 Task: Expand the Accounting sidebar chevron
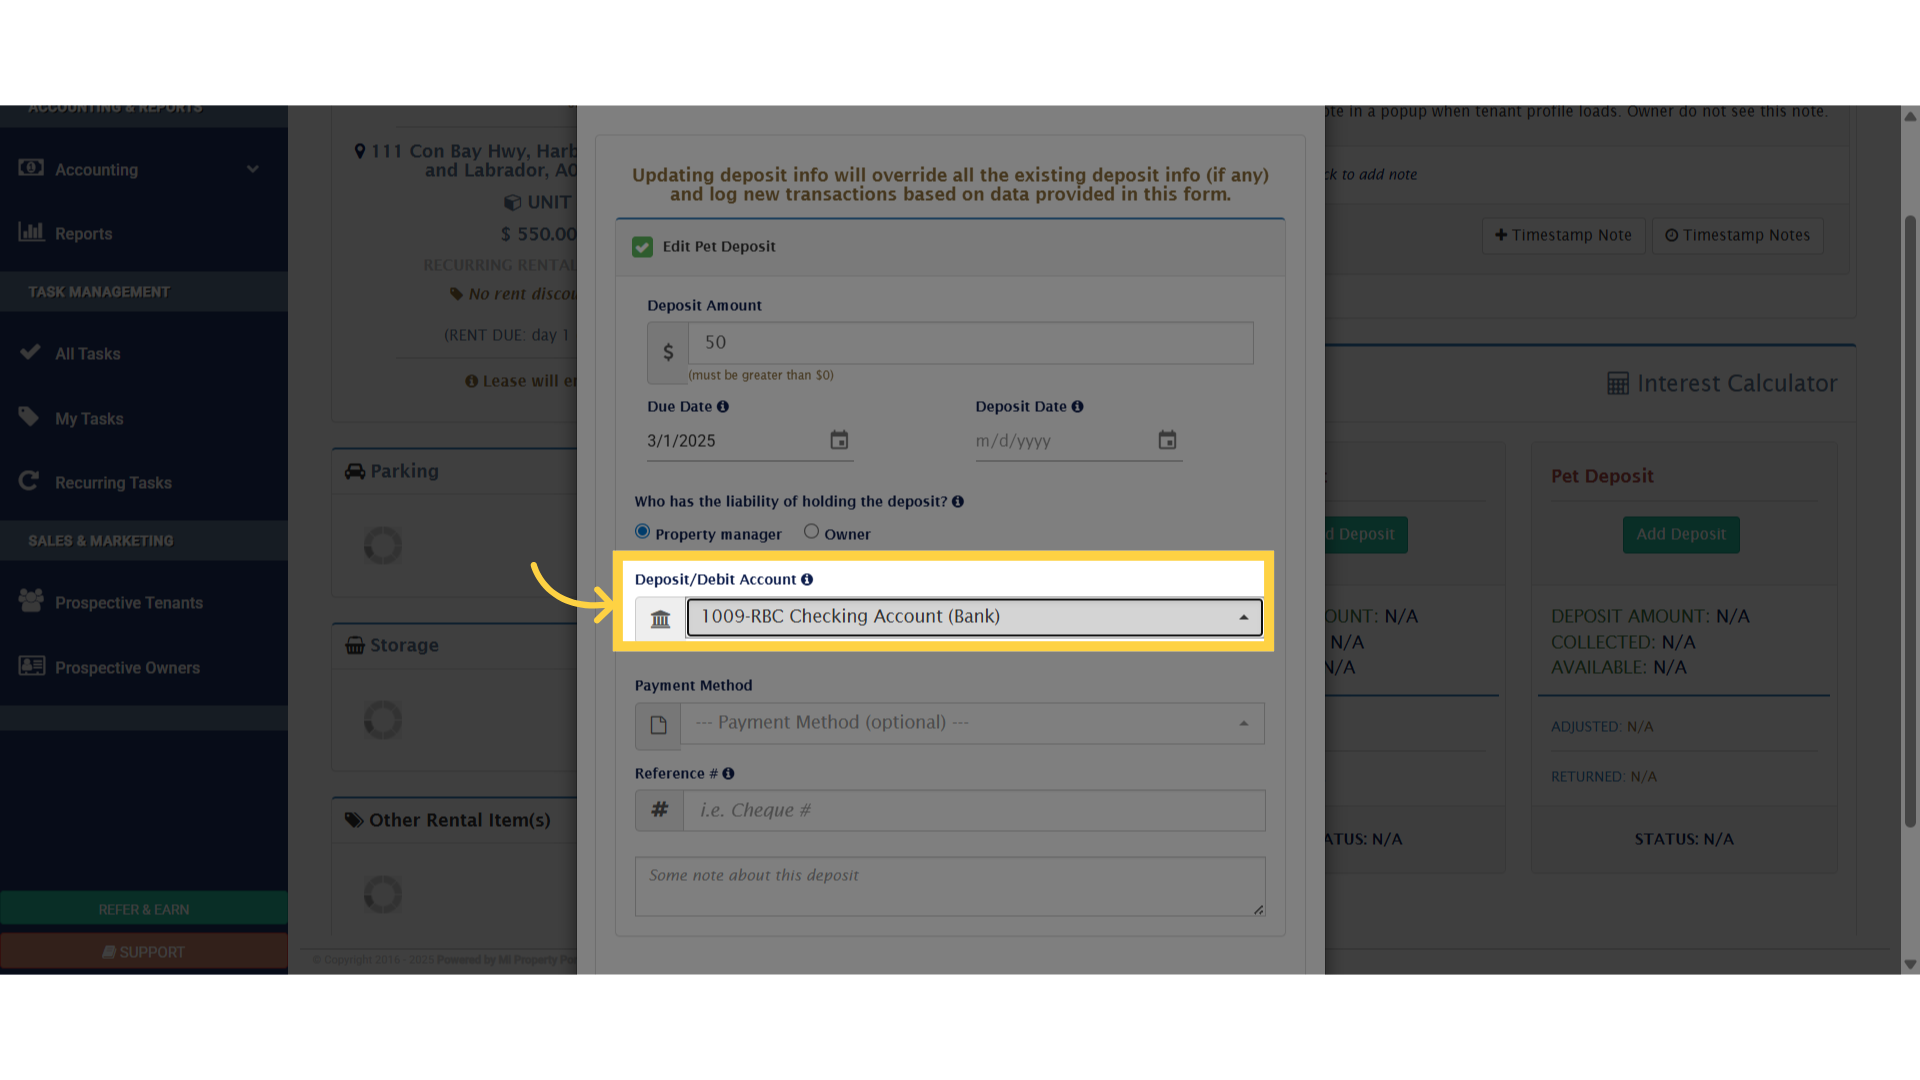(253, 169)
